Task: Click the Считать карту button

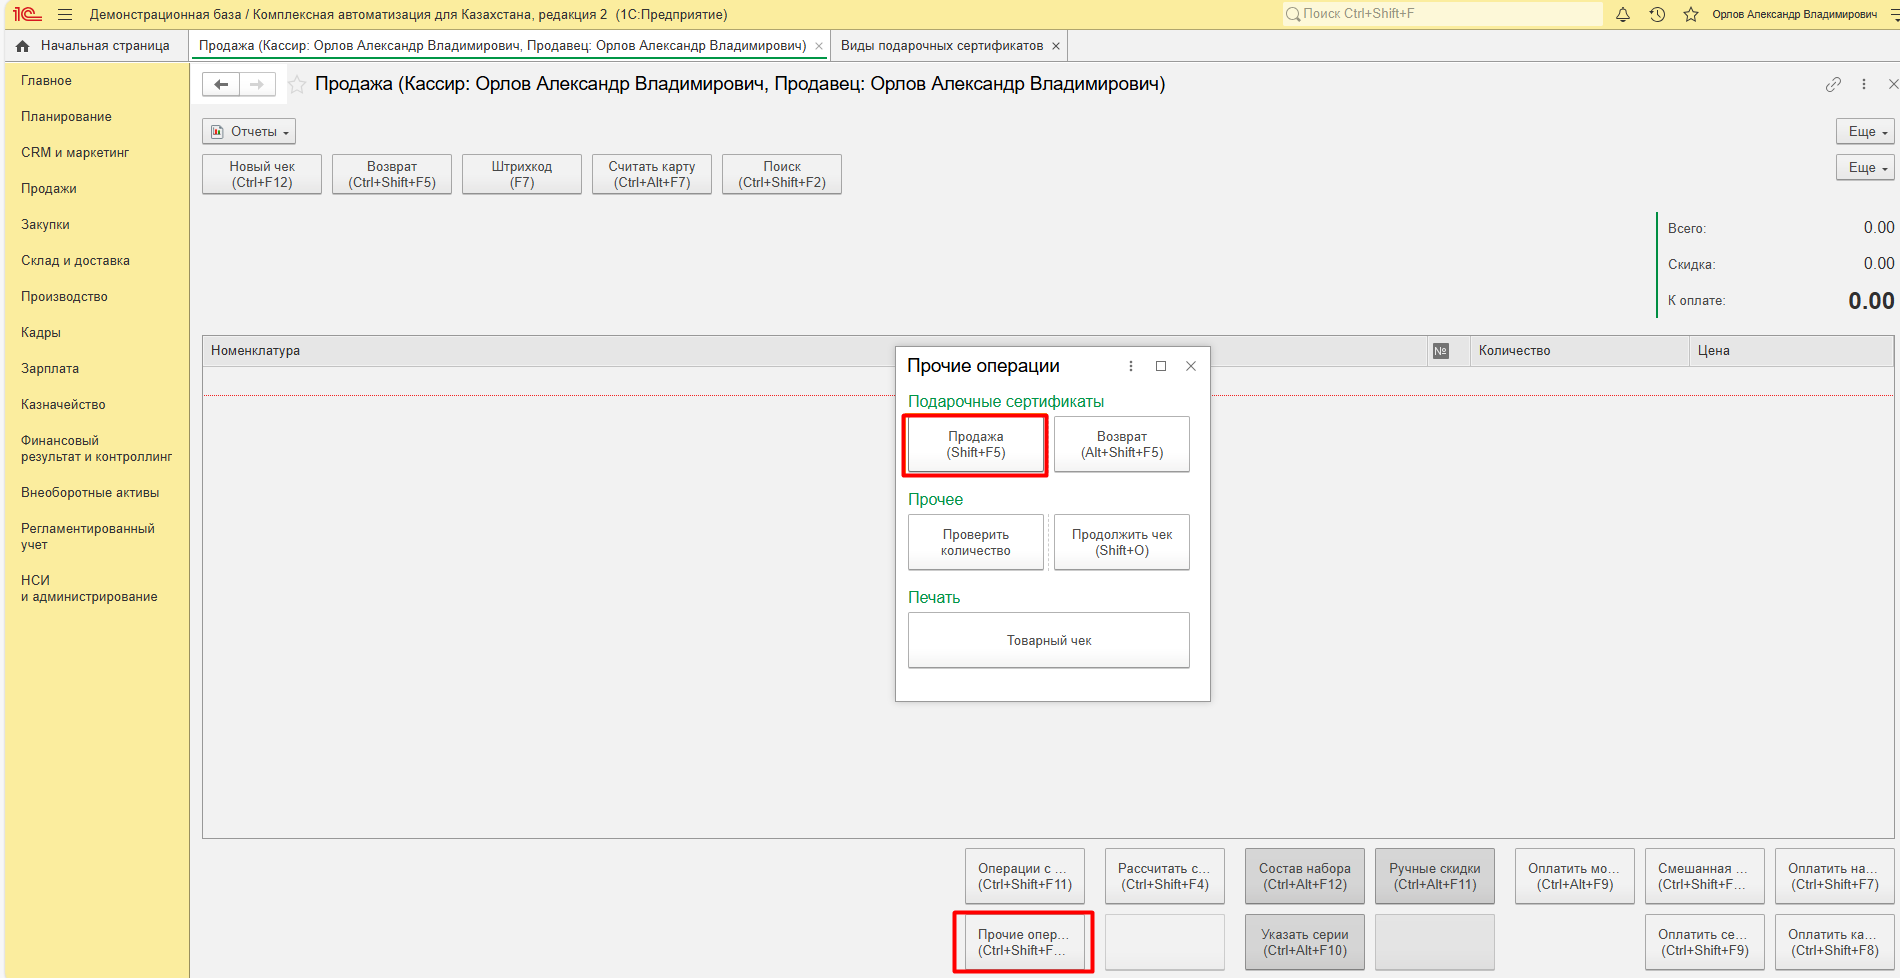Action: (x=652, y=175)
